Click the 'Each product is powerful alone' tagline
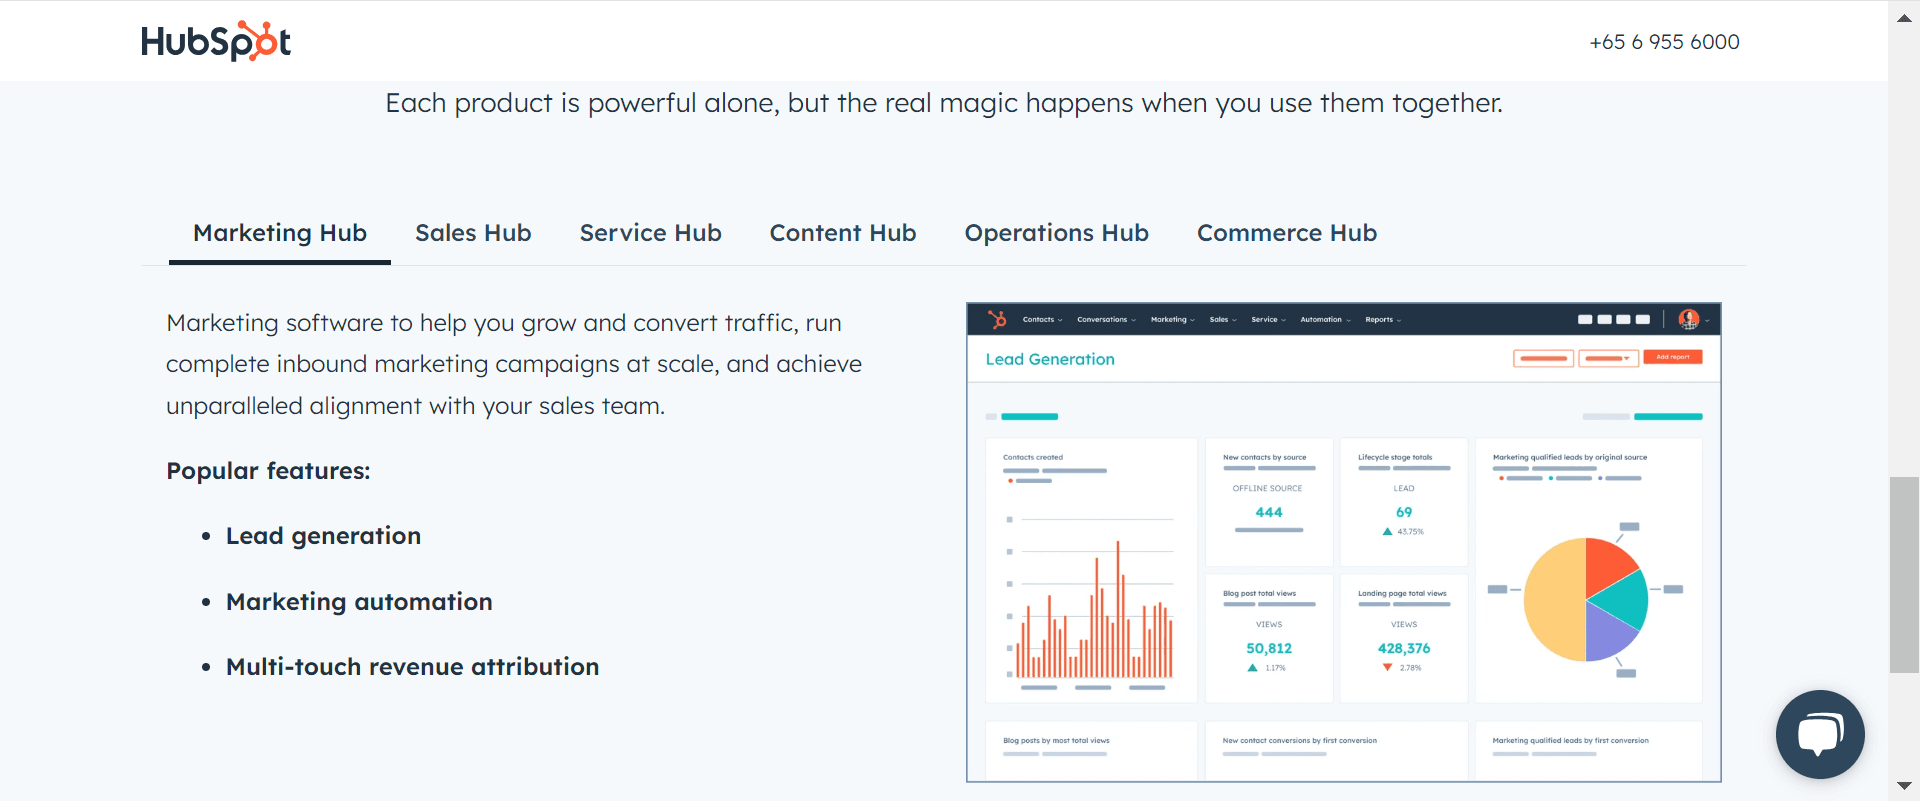This screenshot has height=801, width=1920. point(944,103)
